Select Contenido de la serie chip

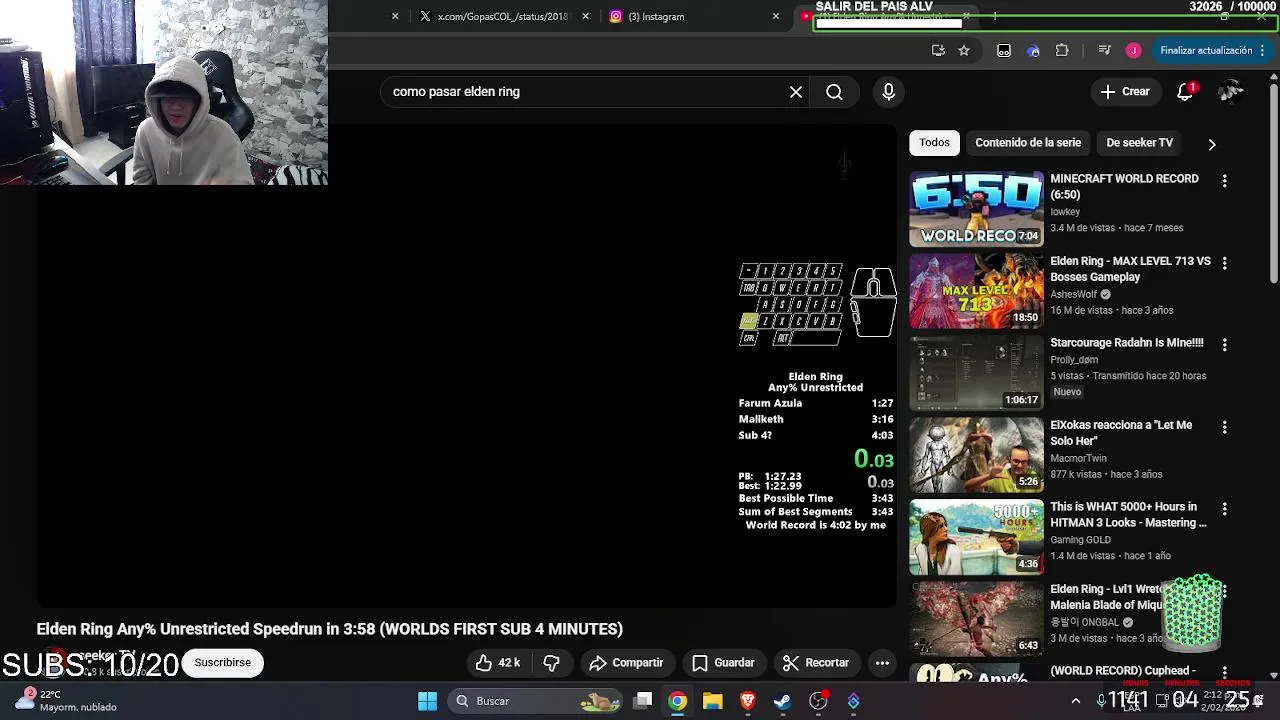[1028, 143]
